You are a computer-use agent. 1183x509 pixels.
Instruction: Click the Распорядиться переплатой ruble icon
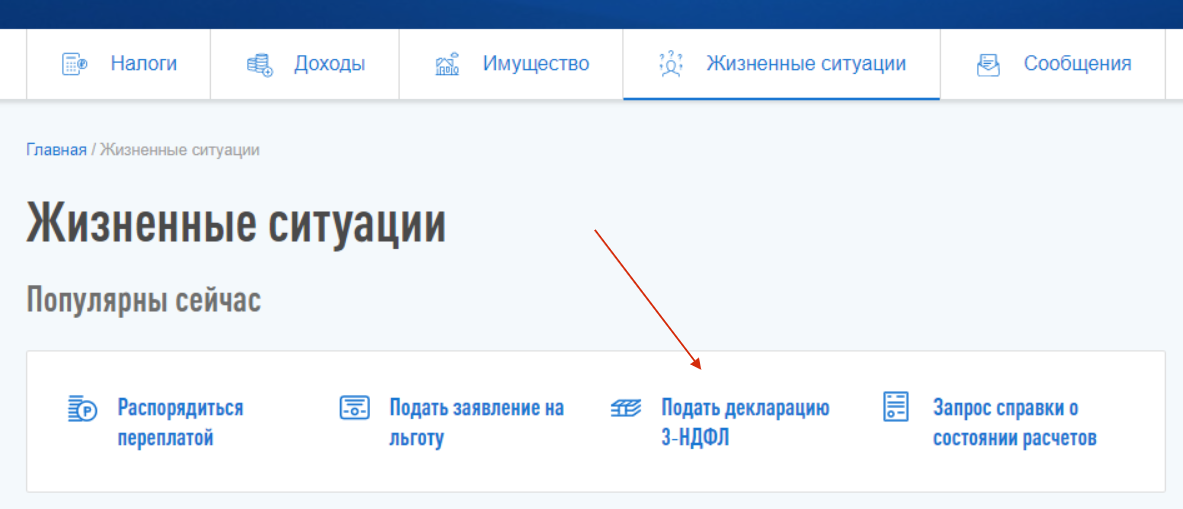(81, 408)
